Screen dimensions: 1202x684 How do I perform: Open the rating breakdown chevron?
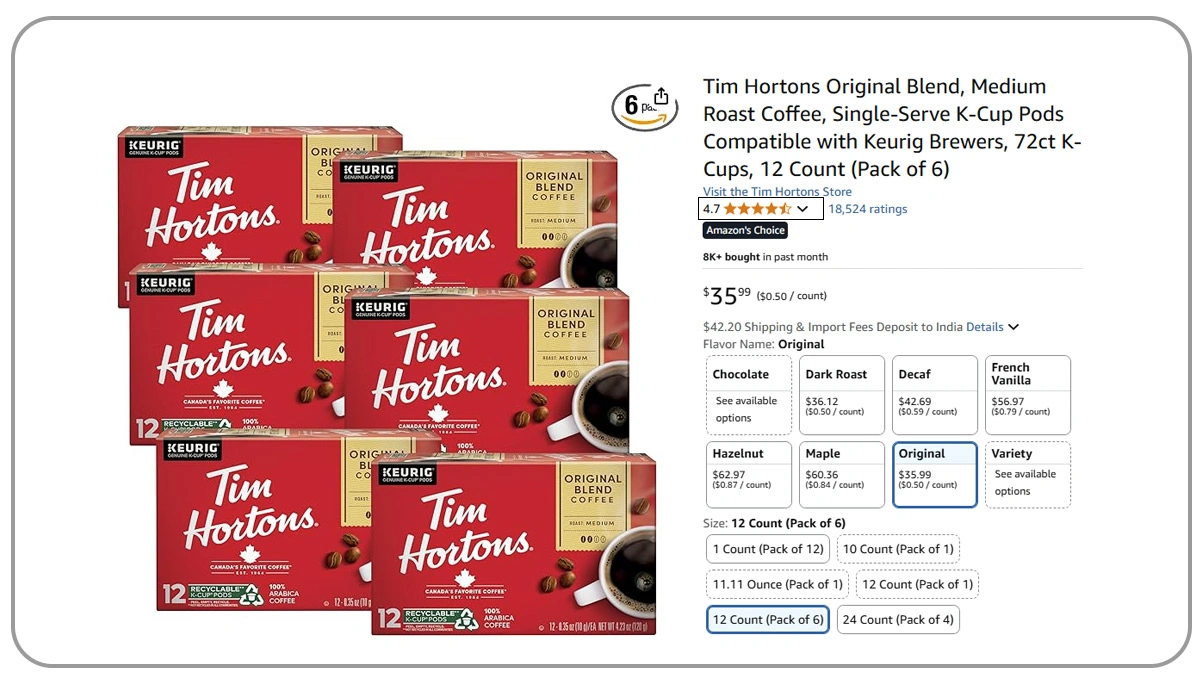coord(802,209)
